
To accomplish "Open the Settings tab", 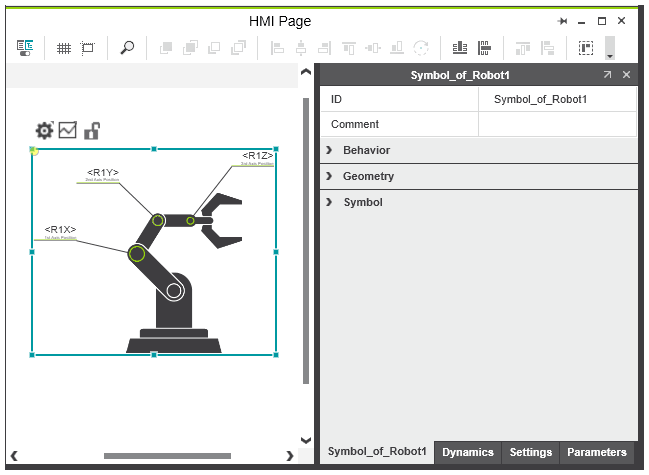I will click(x=530, y=452).
